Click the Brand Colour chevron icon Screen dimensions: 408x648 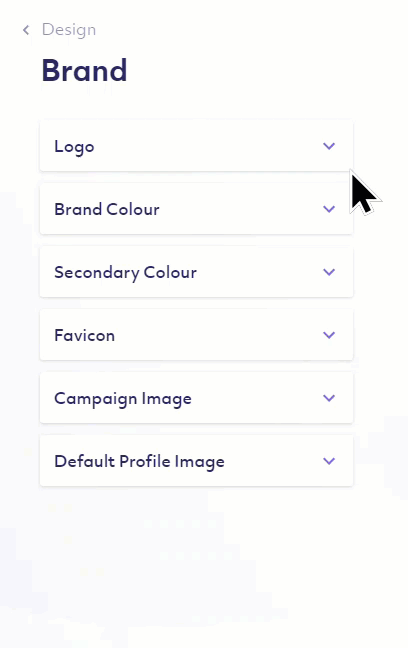329,209
